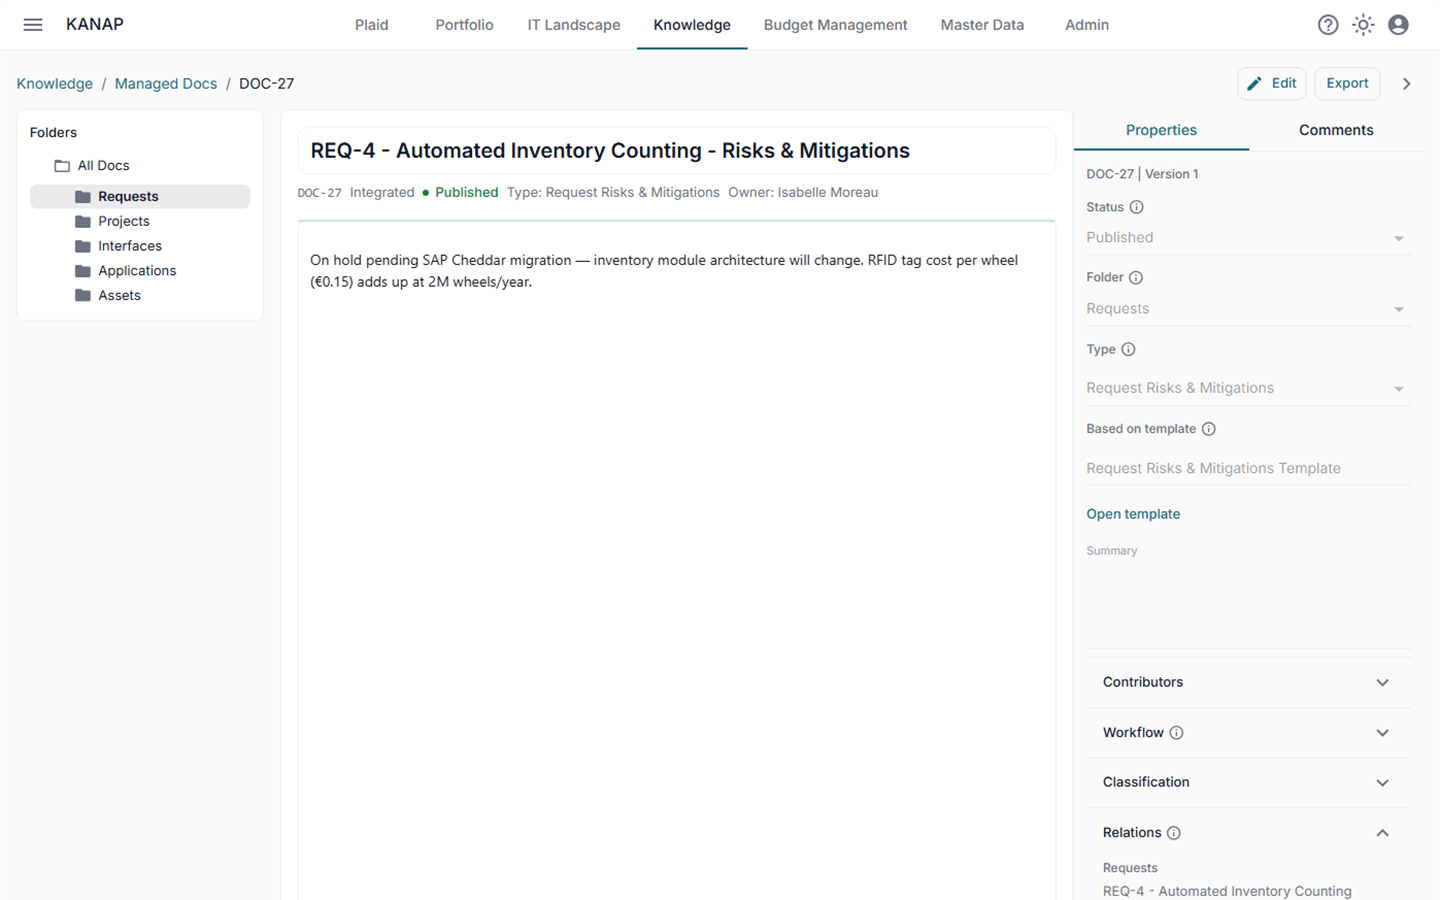Click the info icon next to Status
1440x900 pixels.
[1136, 207]
